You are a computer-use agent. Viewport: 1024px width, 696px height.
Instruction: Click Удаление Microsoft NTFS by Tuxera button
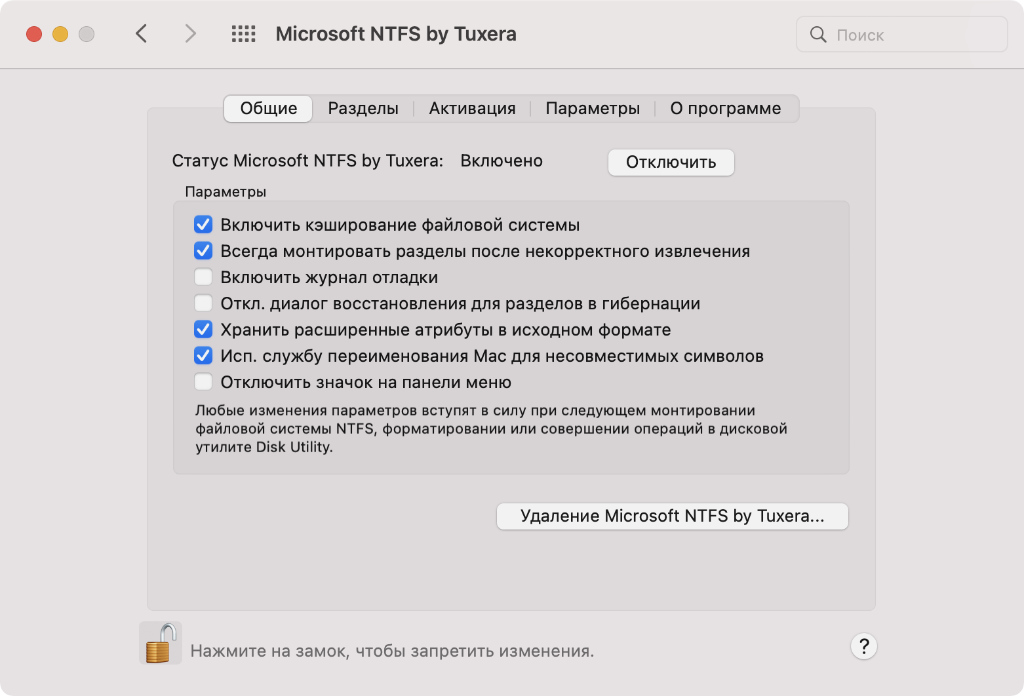[672, 516]
